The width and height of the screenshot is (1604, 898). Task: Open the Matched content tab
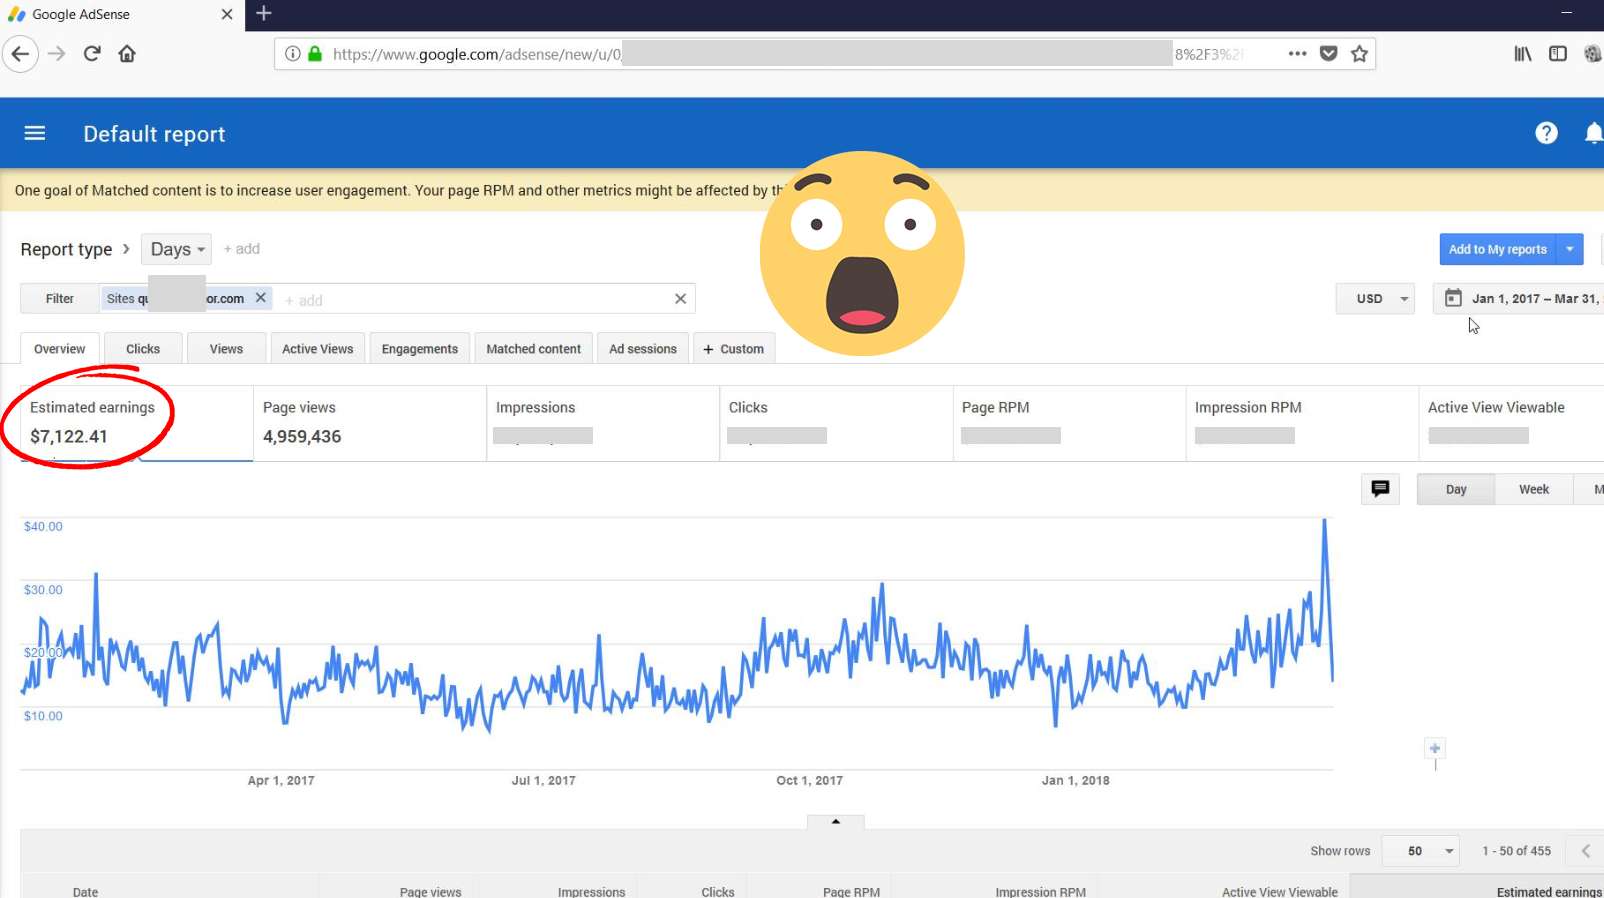click(x=533, y=349)
